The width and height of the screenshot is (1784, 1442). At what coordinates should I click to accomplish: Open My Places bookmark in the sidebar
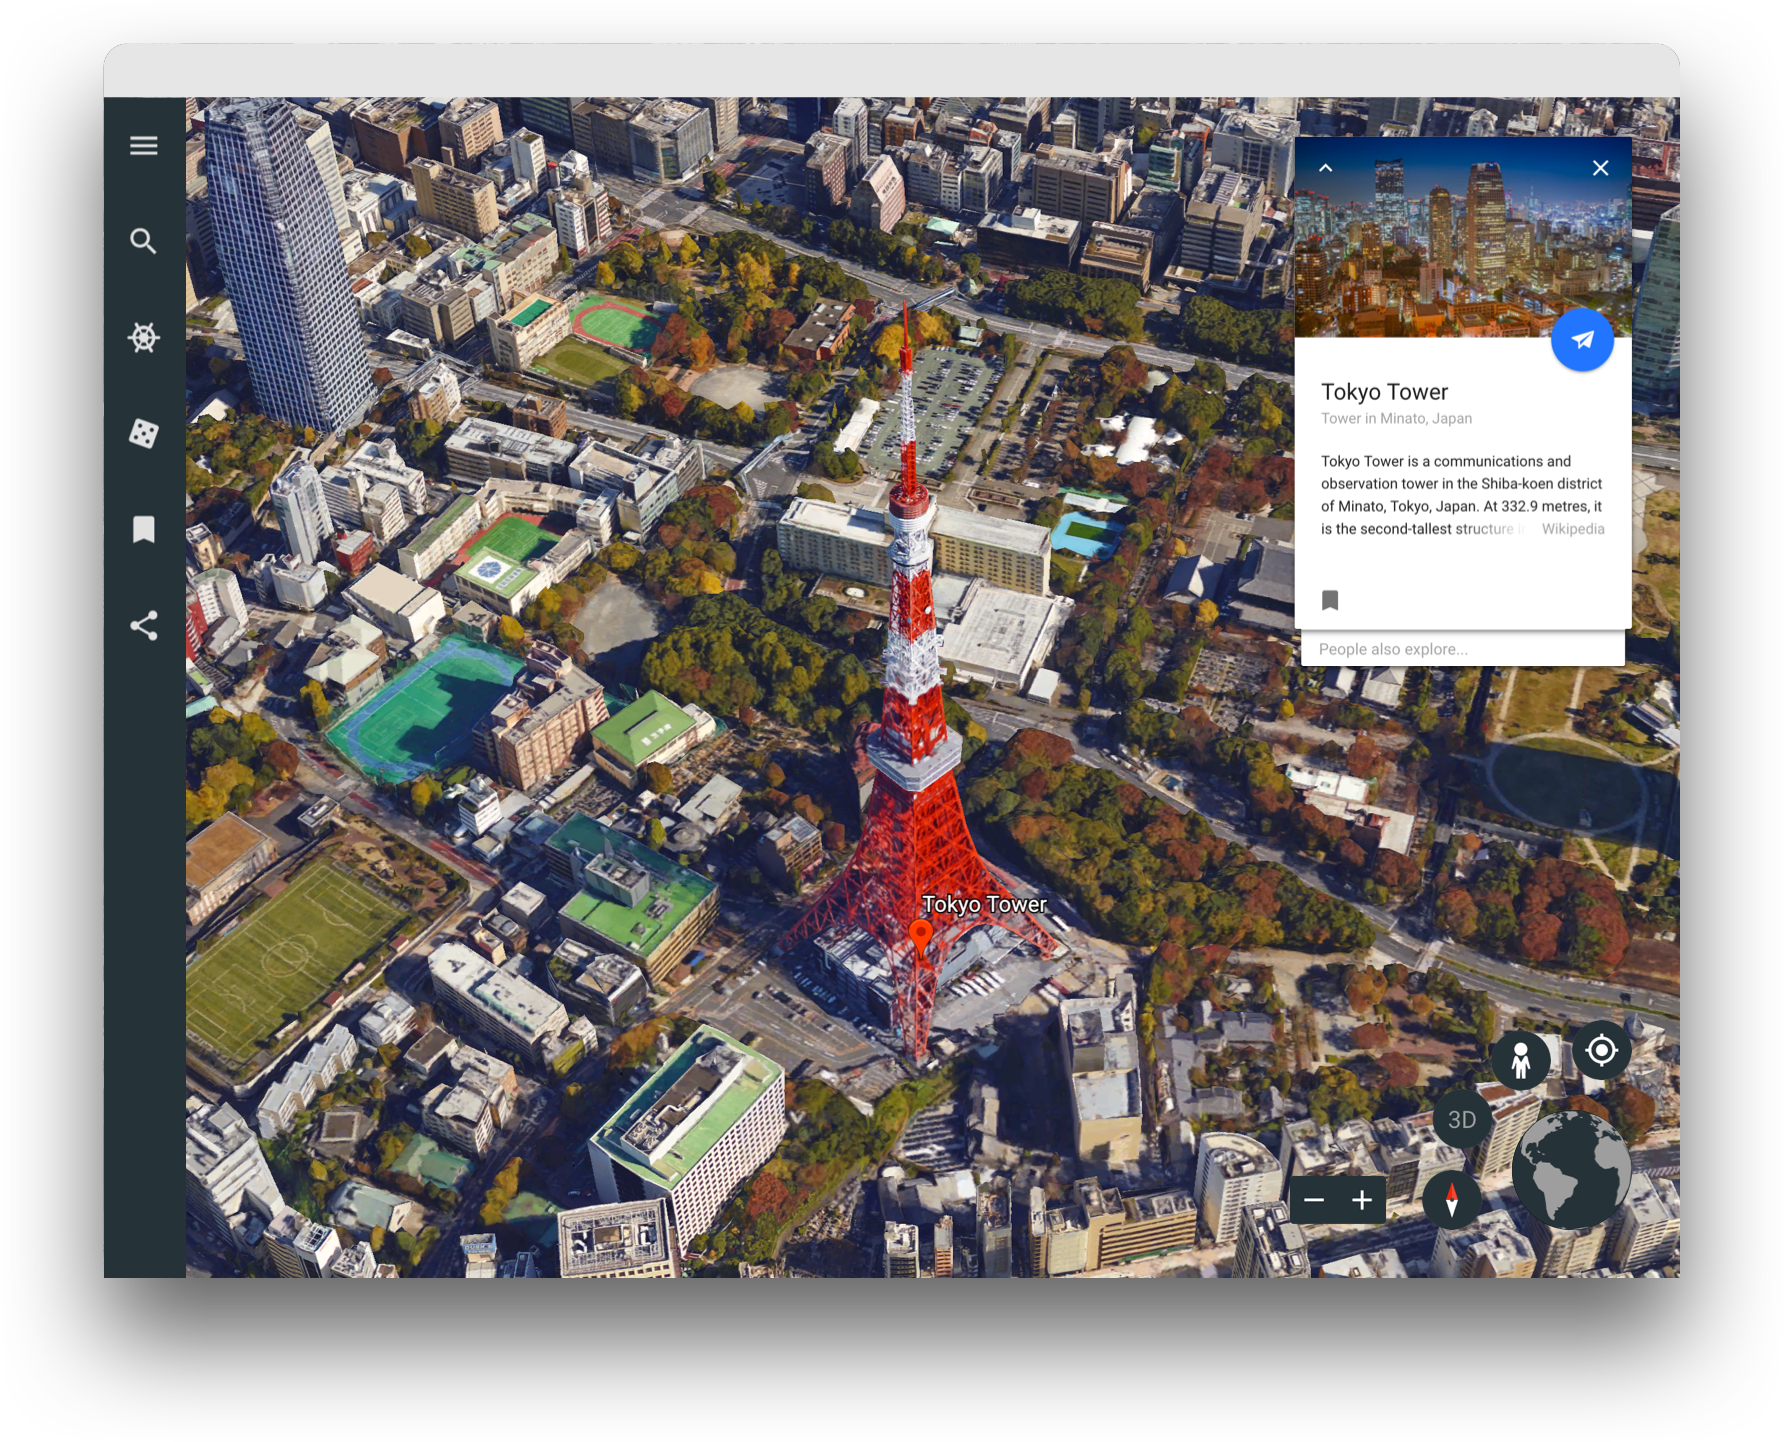tap(143, 529)
